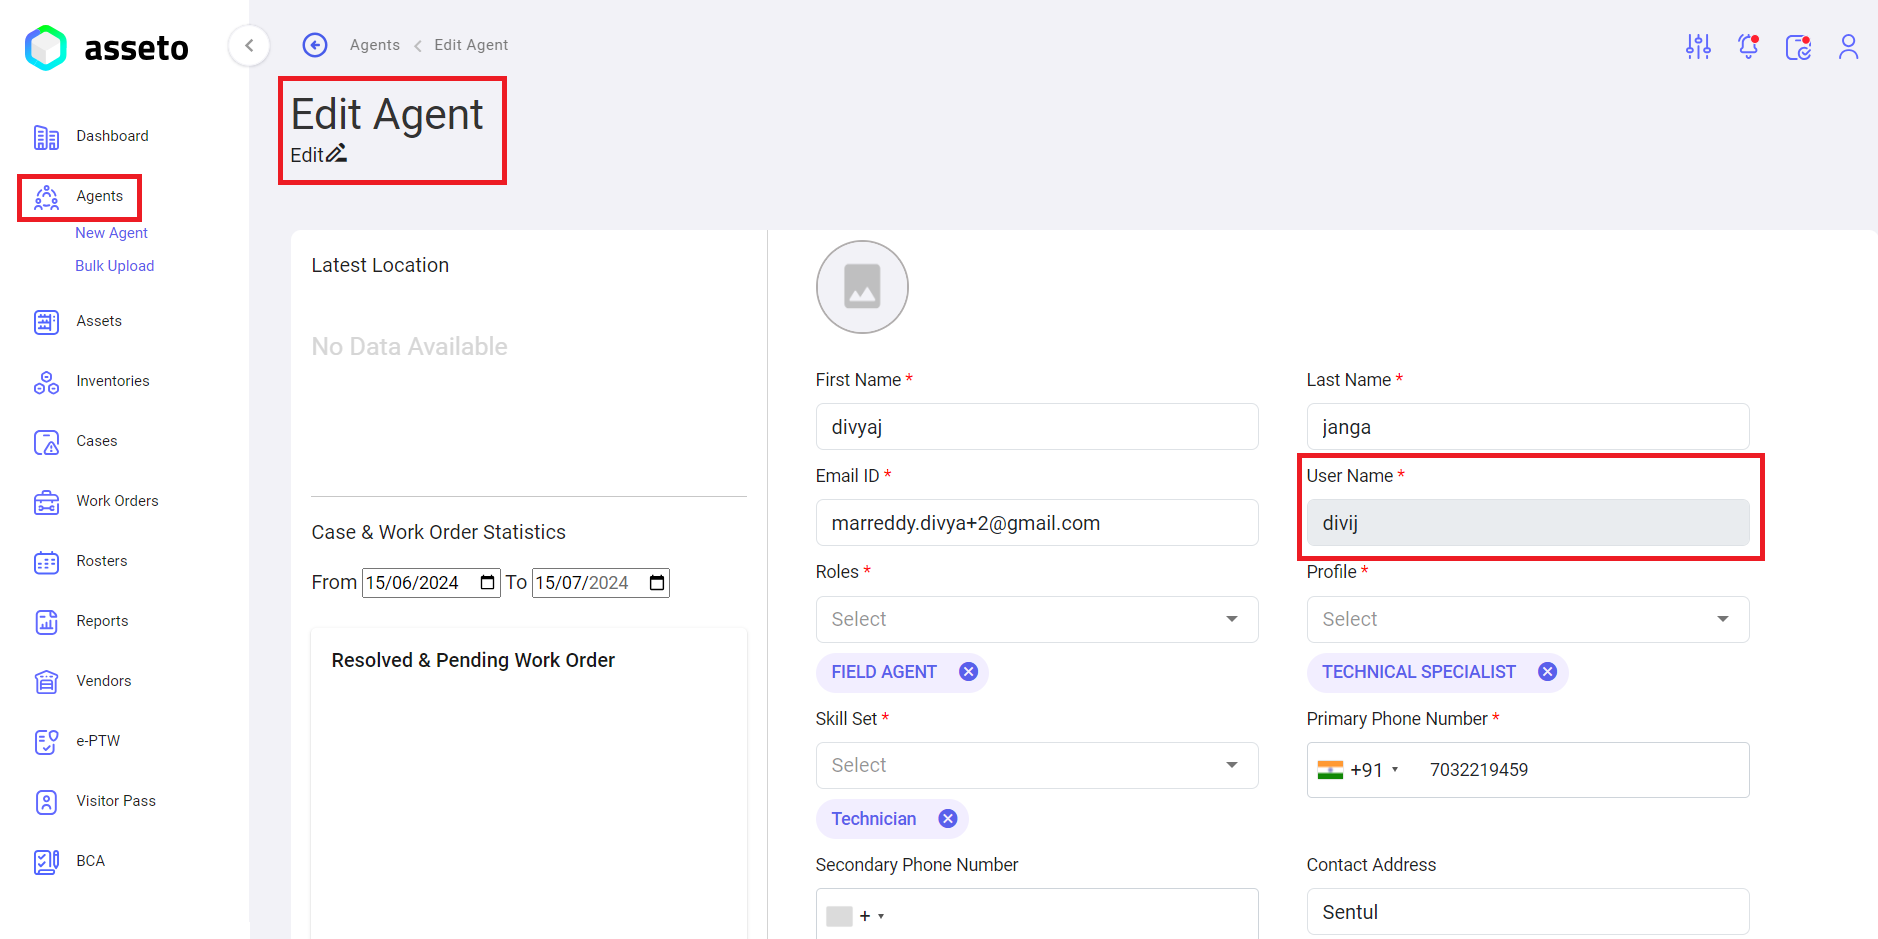This screenshot has width=1878, height=939.
Task: Click the agent profile photo placeholder
Action: coord(862,287)
